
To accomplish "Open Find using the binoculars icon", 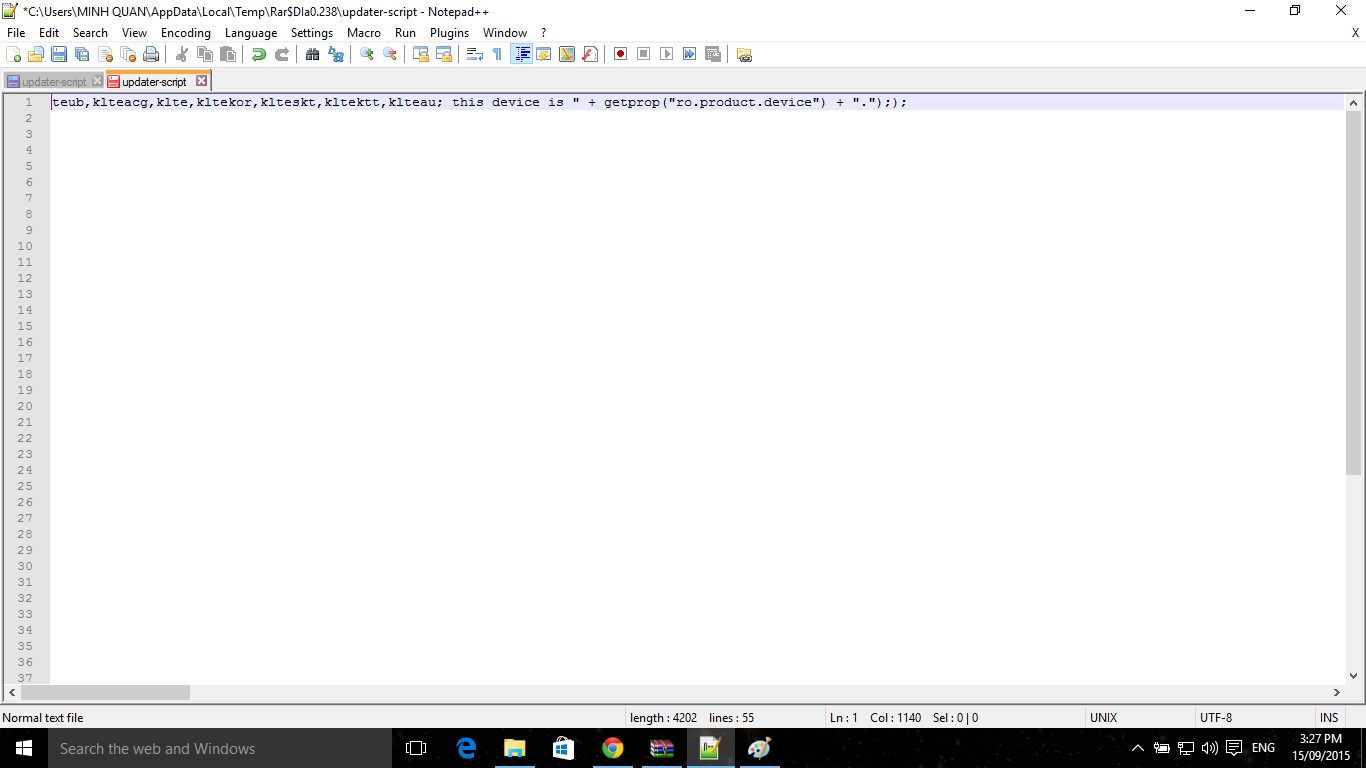I will [313, 54].
